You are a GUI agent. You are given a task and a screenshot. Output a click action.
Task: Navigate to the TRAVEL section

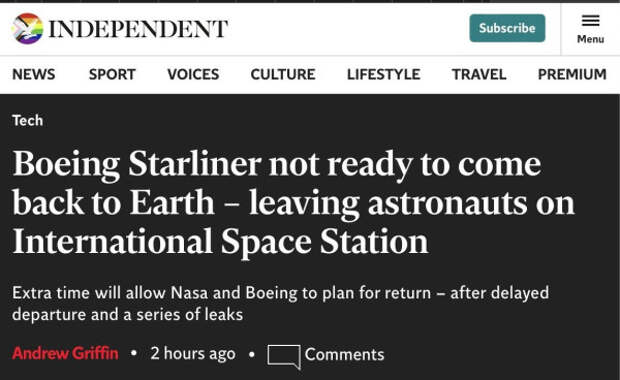pos(479,74)
